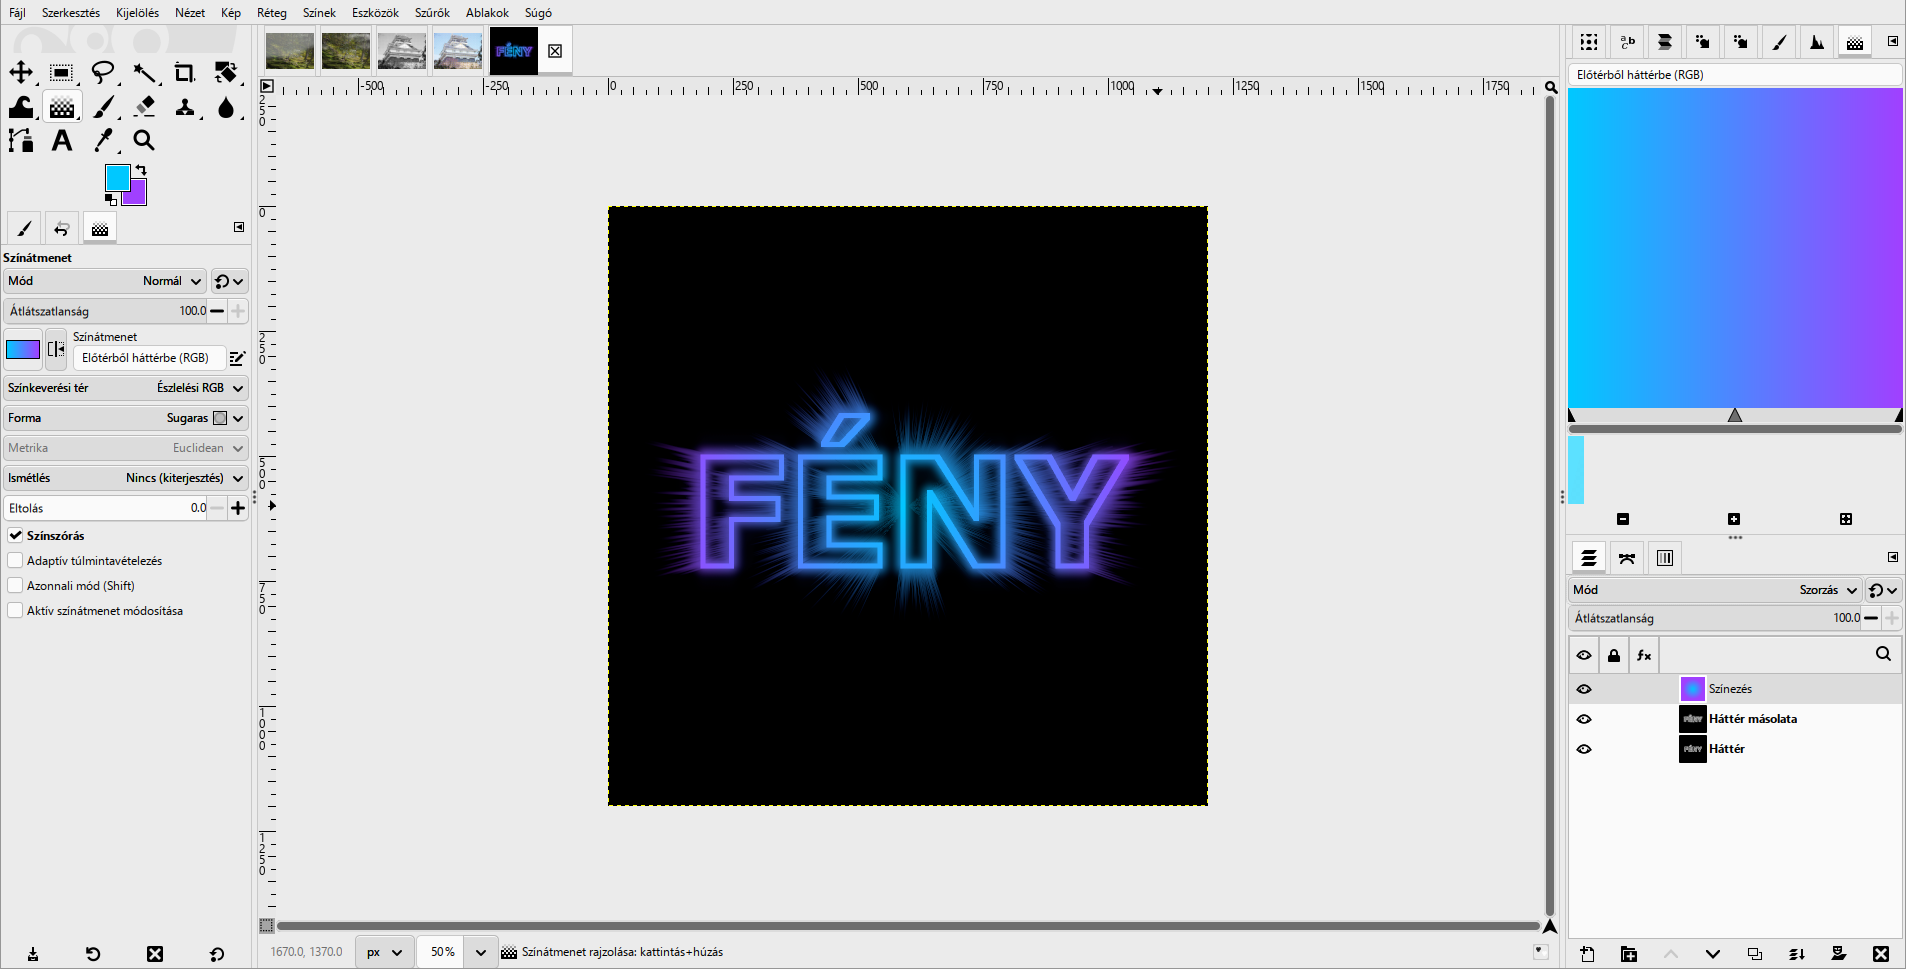Swap foreground and background colors
This screenshot has width=1906, height=969.
tap(141, 170)
